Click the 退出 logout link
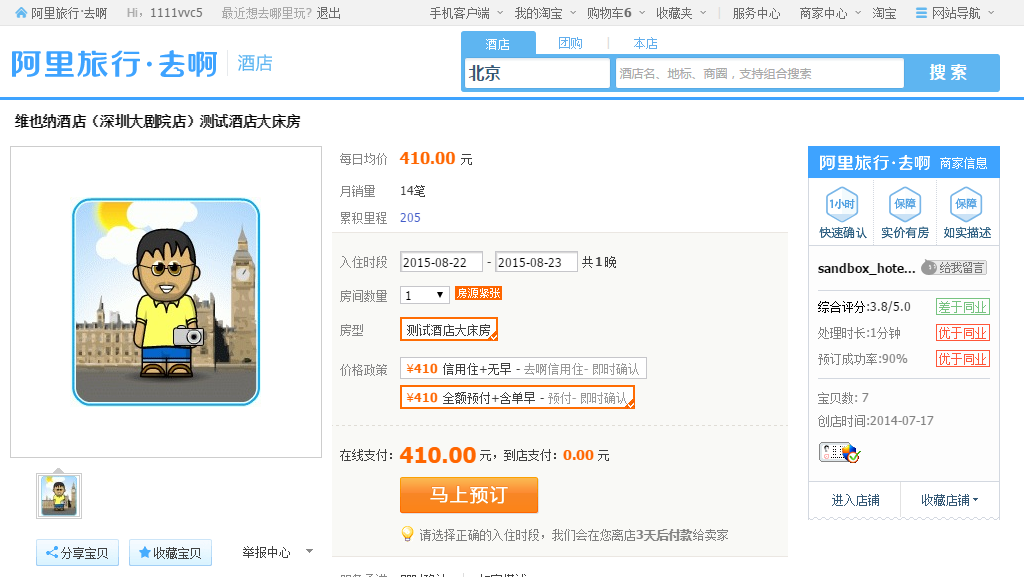The image size is (1024, 577). pos(328,13)
